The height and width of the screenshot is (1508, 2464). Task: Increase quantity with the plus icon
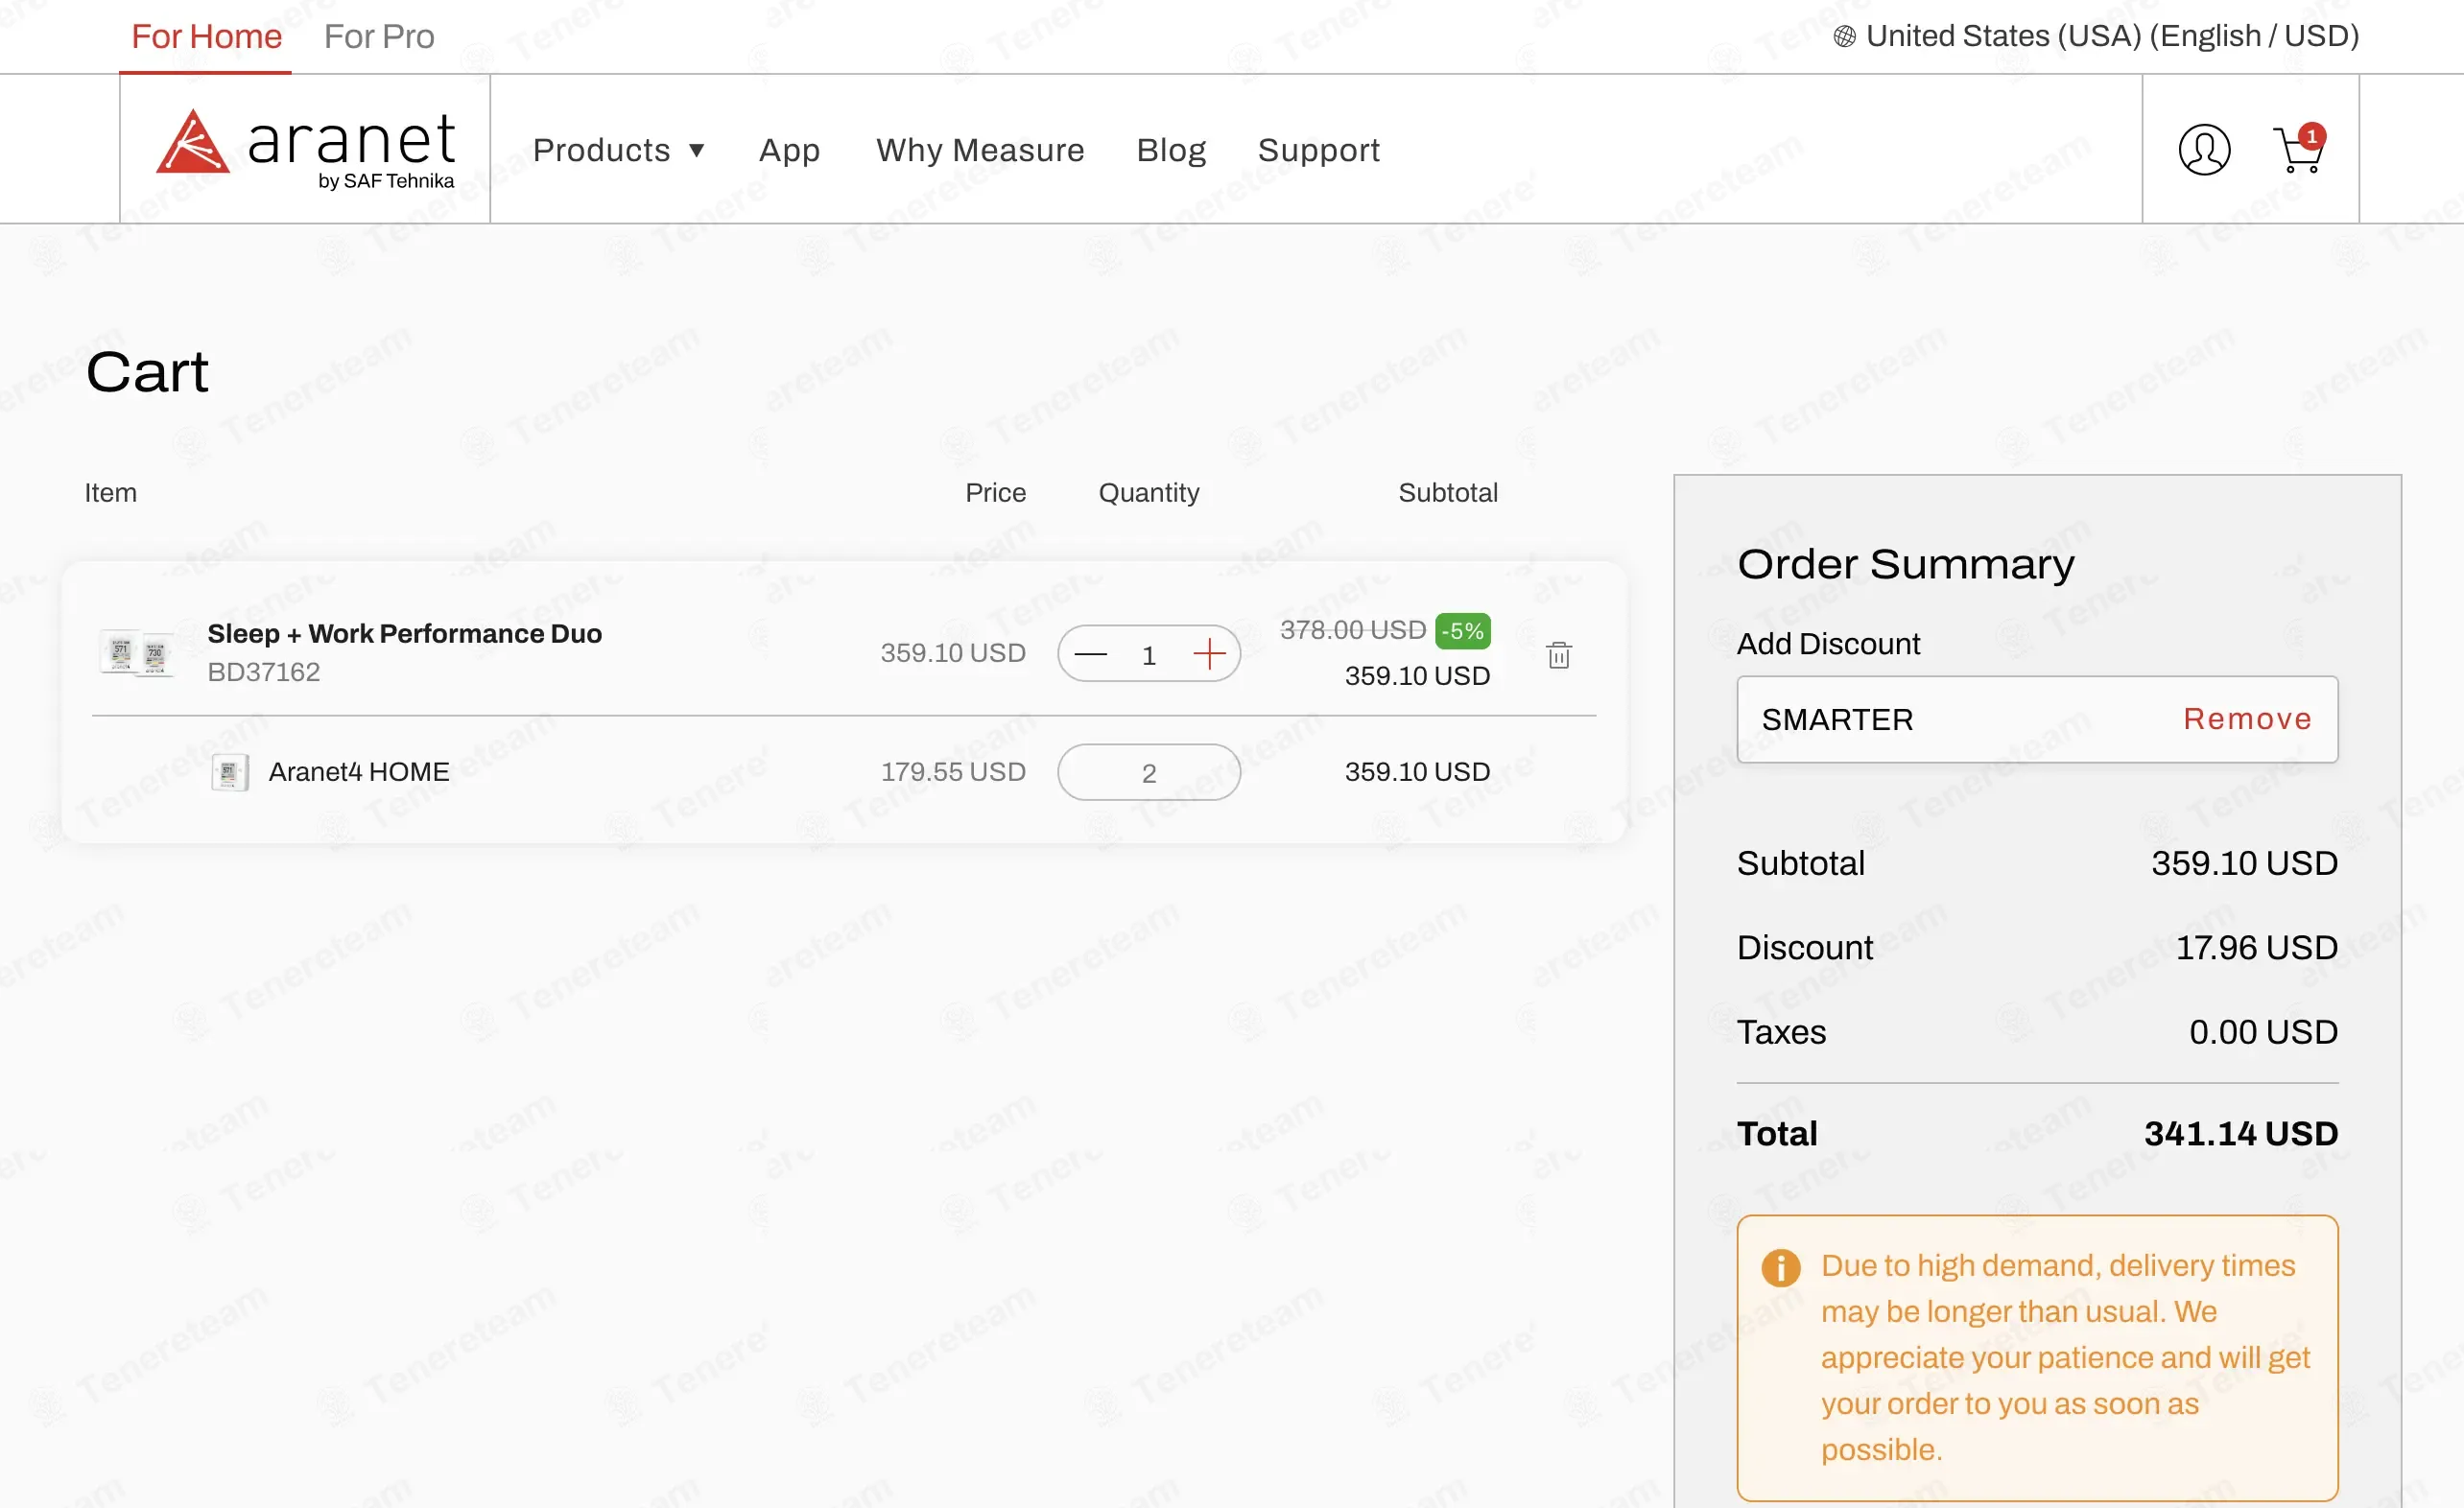coord(1209,654)
